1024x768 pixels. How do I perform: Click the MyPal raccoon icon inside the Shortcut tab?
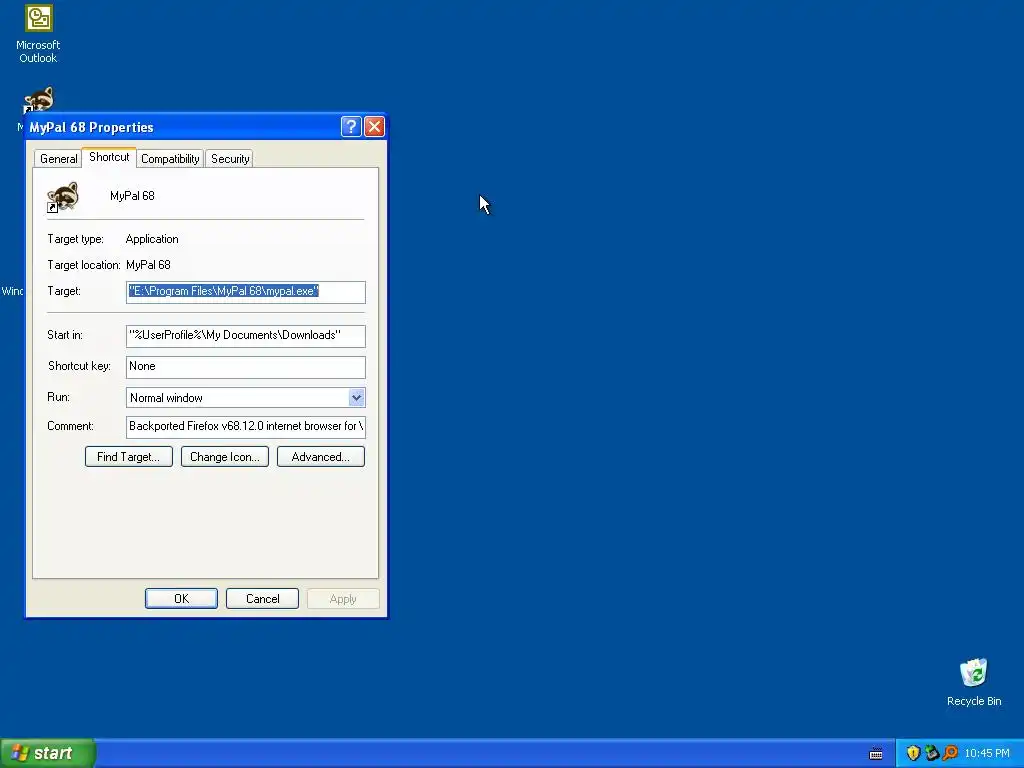(63, 197)
